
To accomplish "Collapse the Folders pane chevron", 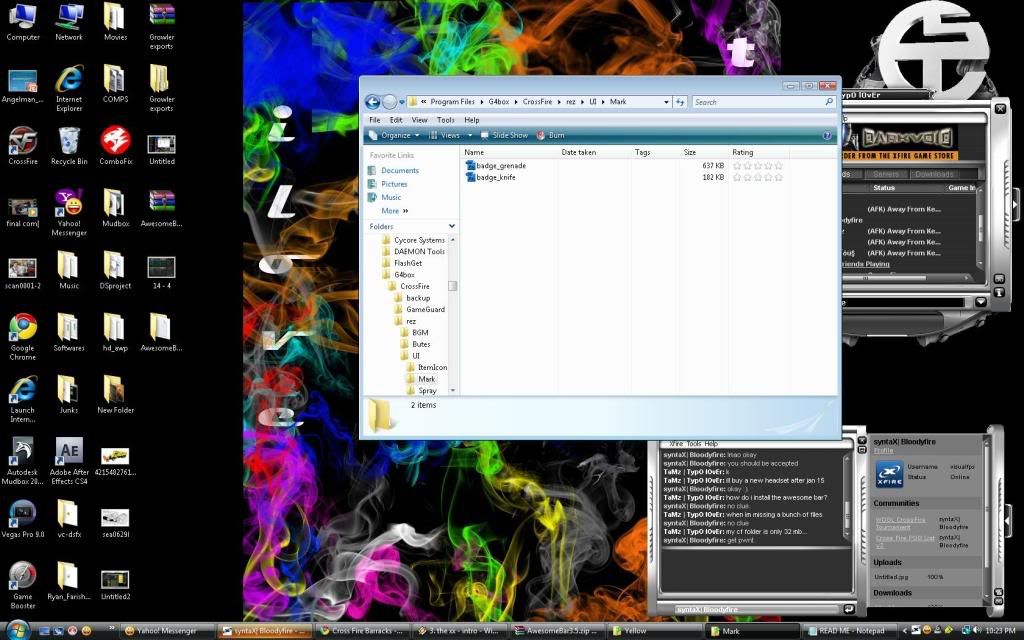I will coord(452,227).
